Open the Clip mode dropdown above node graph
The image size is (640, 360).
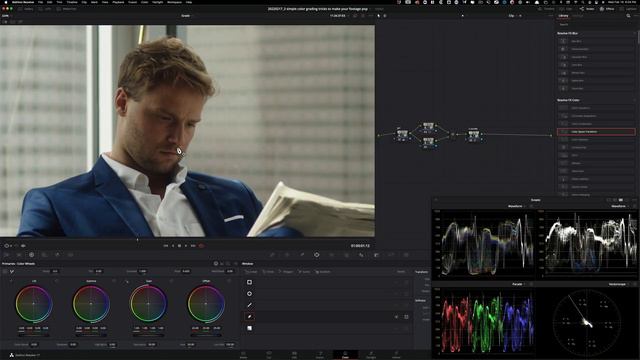tap(513, 16)
